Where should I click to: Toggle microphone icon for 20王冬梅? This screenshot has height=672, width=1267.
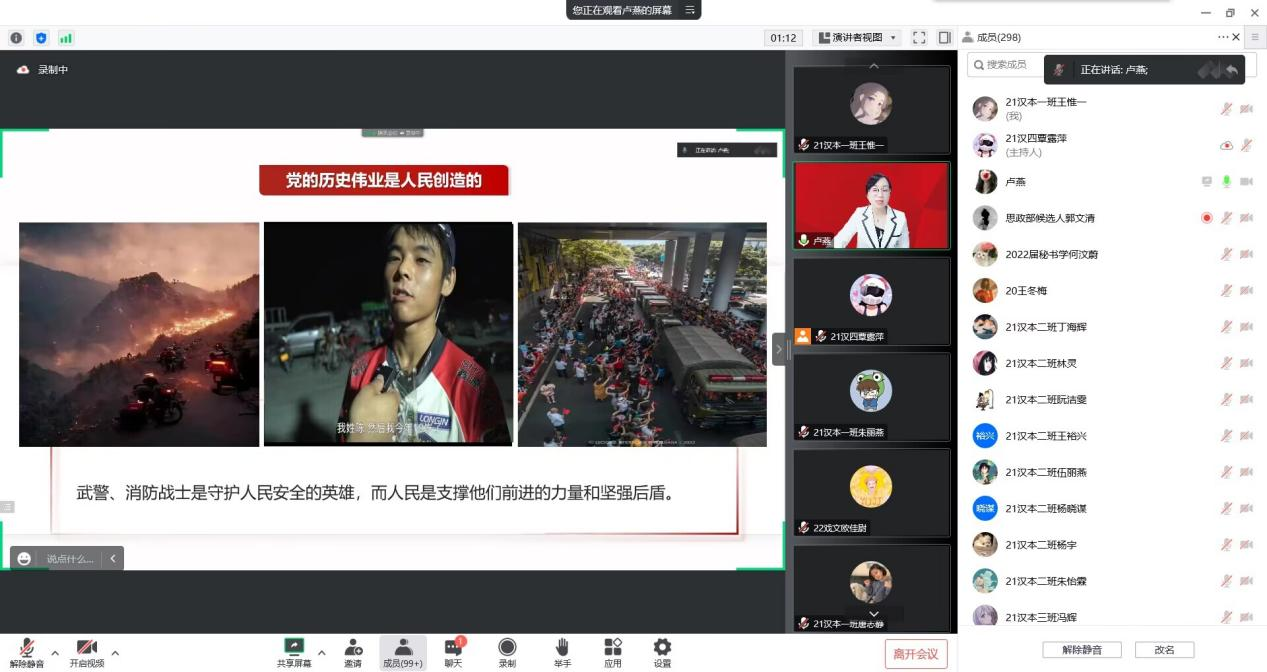tap(1226, 291)
